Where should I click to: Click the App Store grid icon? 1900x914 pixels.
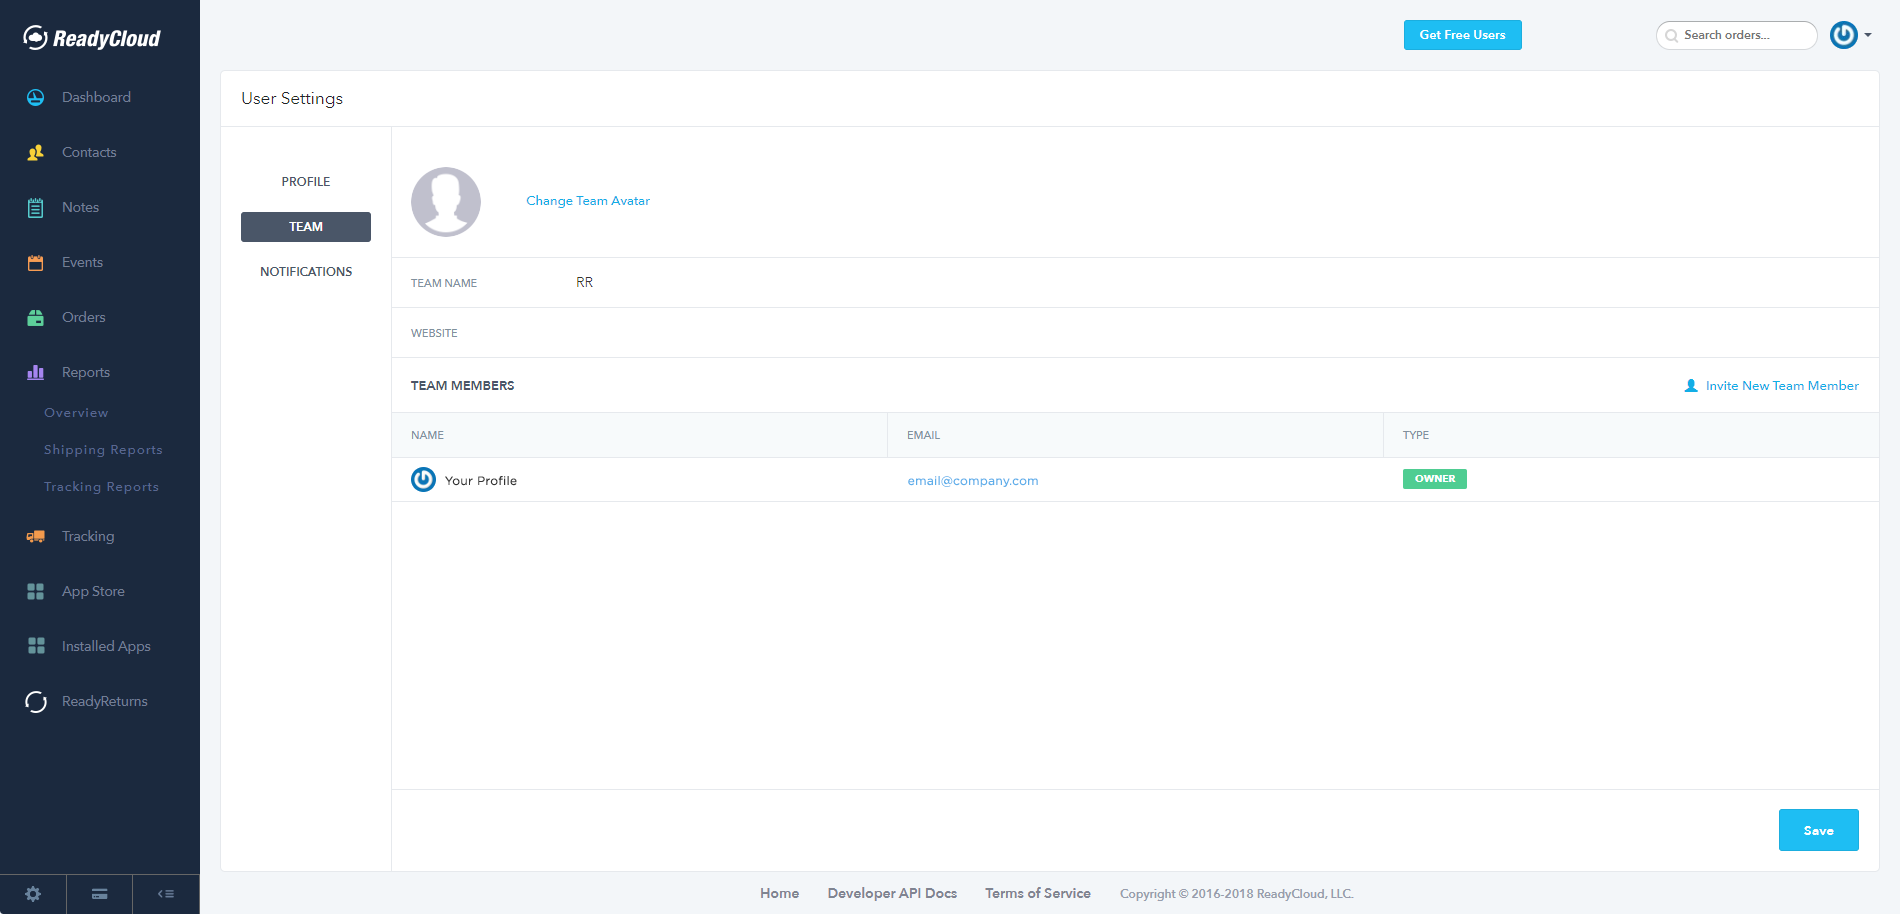[36, 591]
